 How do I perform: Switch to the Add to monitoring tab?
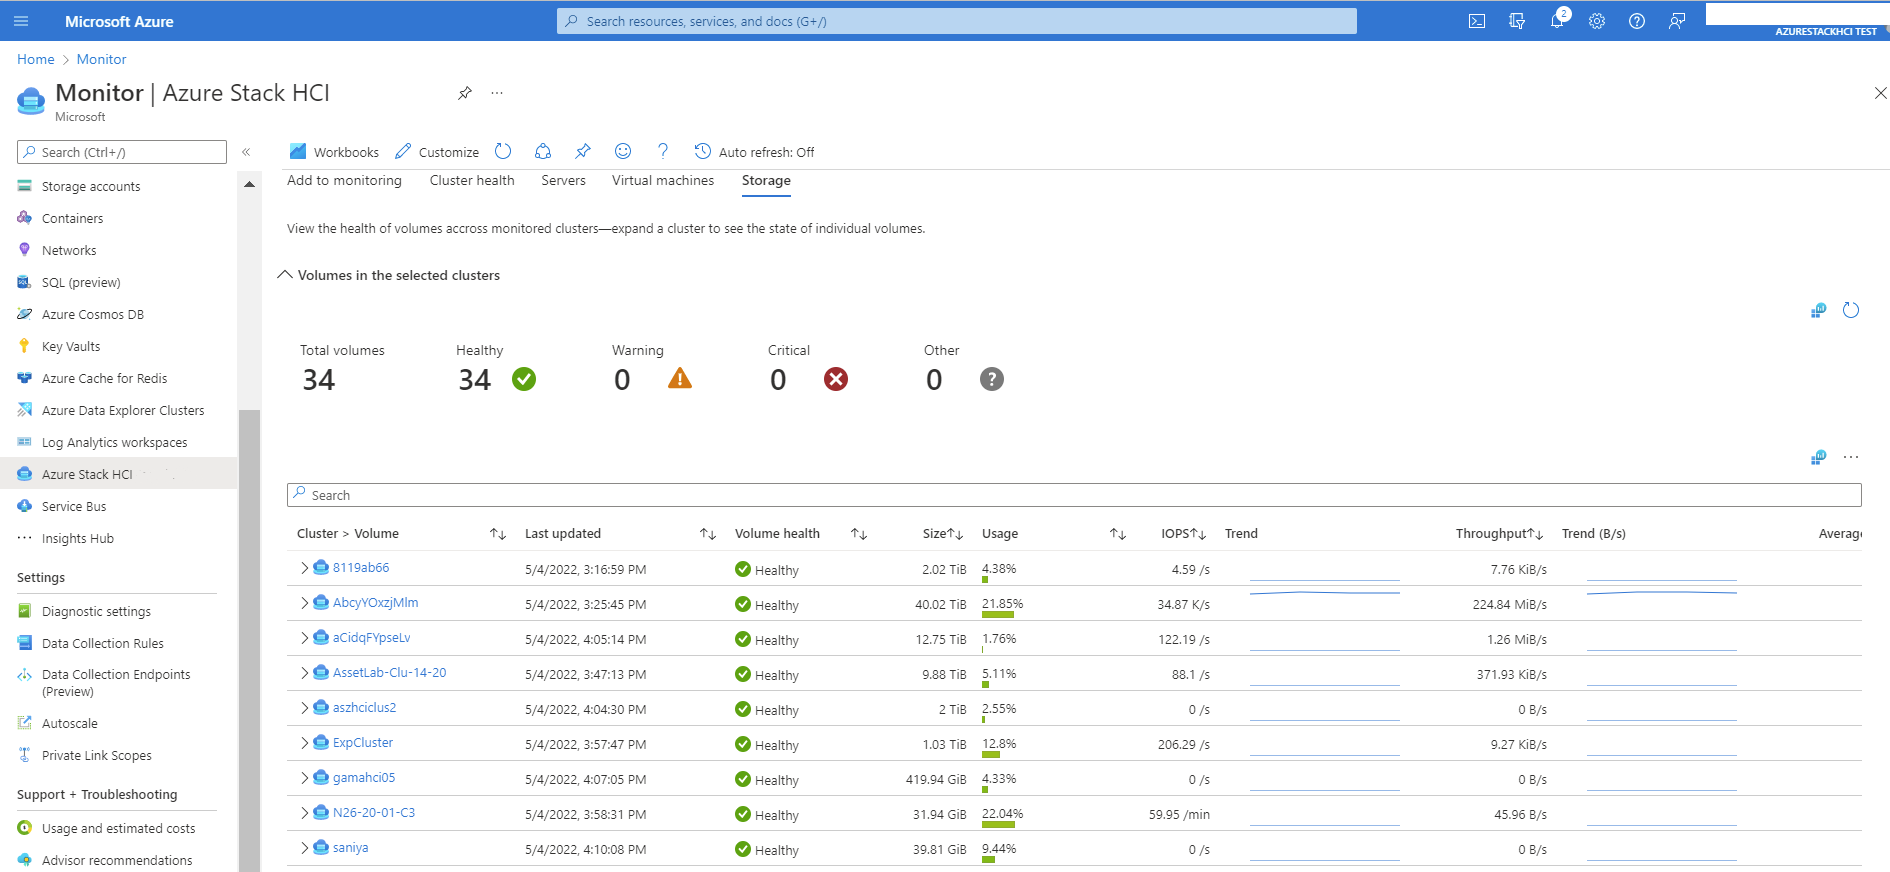(x=344, y=180)
